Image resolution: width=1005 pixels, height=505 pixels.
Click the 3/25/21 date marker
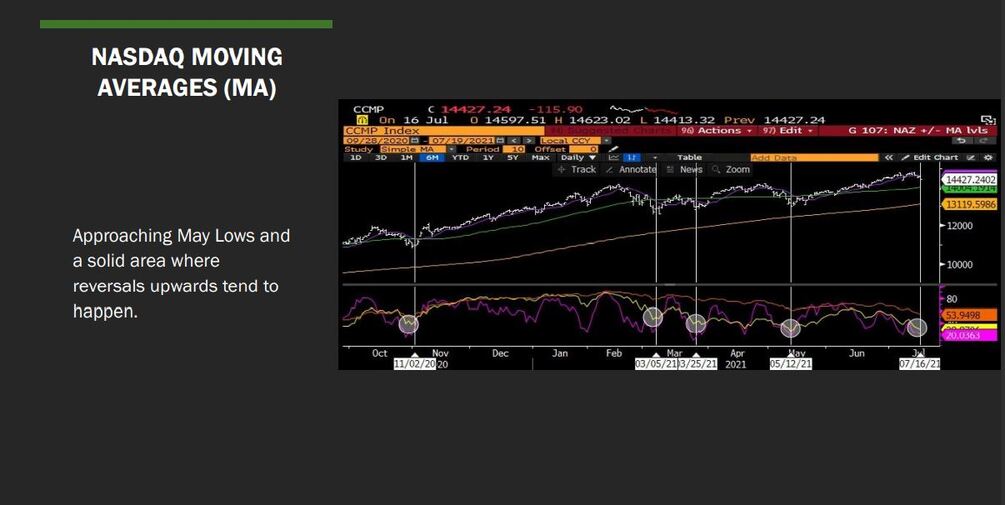coord(697,364)
